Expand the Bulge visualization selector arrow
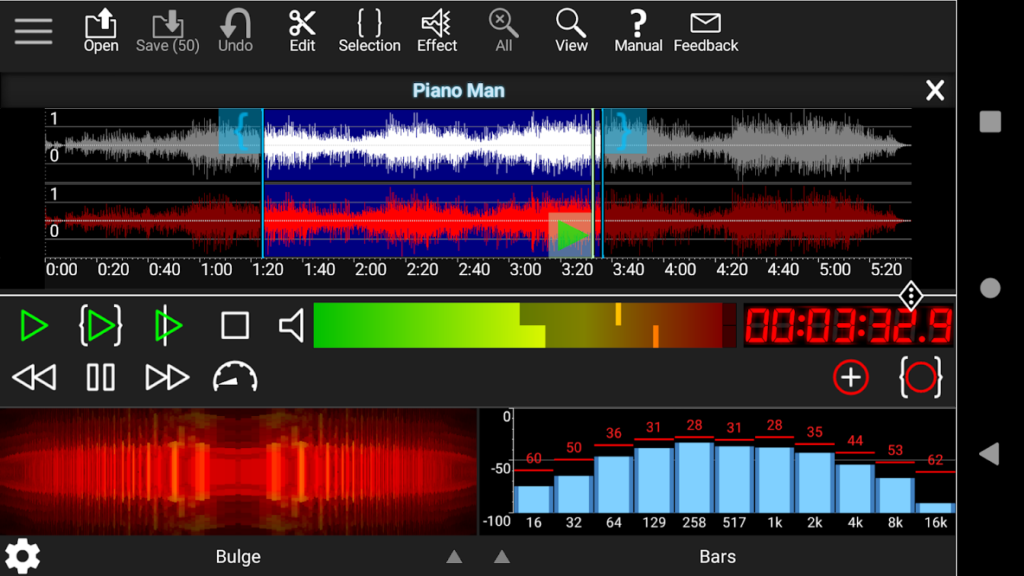1024x576 pixels. [454, 557]
